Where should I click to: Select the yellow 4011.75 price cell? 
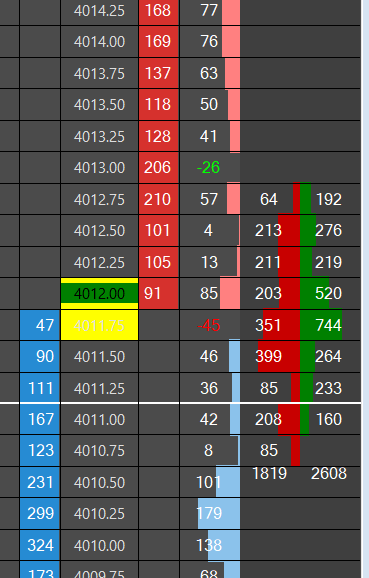click(x=100, y=325)
